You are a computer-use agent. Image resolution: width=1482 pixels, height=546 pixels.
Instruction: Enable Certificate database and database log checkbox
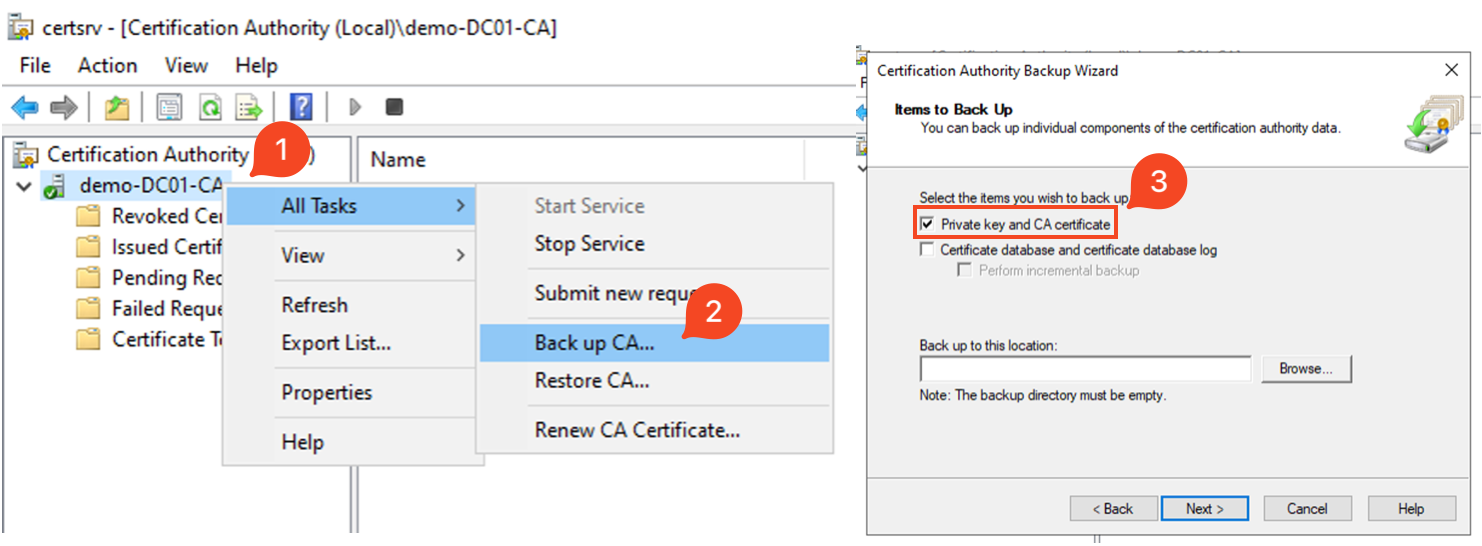[927, 250]
